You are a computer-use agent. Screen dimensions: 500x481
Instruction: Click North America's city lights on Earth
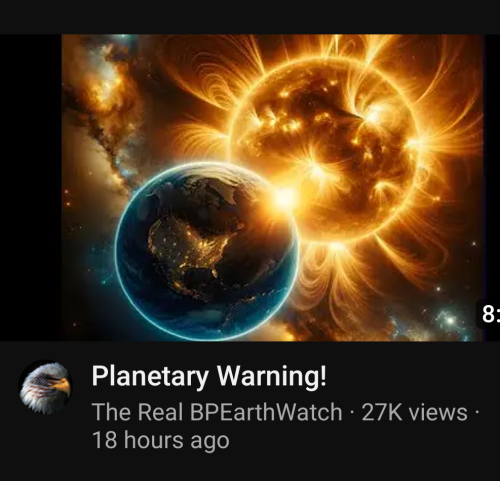point(190,247)
